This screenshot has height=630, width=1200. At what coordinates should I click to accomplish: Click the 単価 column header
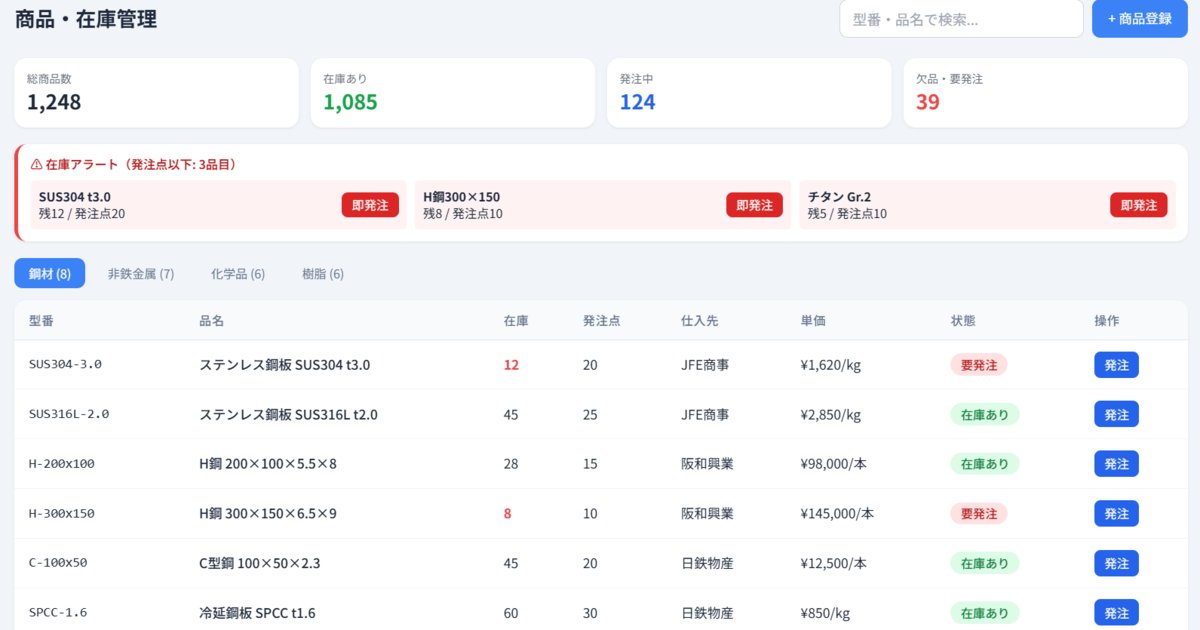click(813, 321)
